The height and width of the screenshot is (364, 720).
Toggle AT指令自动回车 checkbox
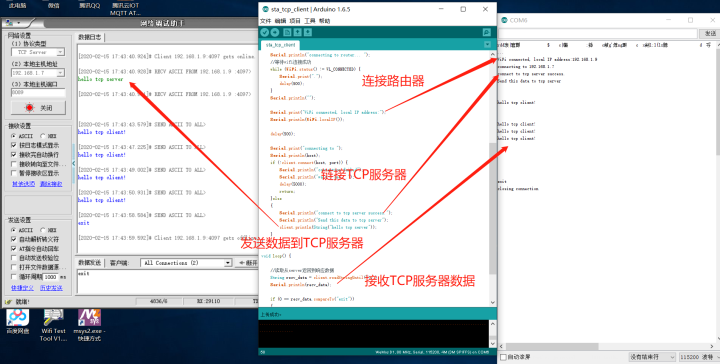pyautogui.click(x=14, y=248)
